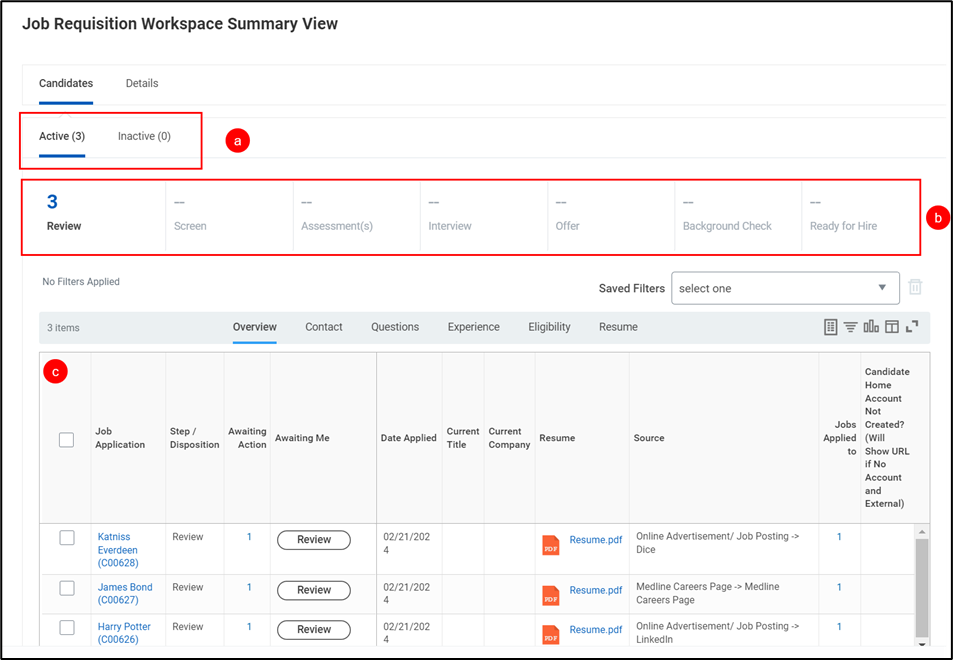This screenshot has height=660, width=953.
Task: Open Katniss Everdeen (C00628) application link
Action: (118, 550)
